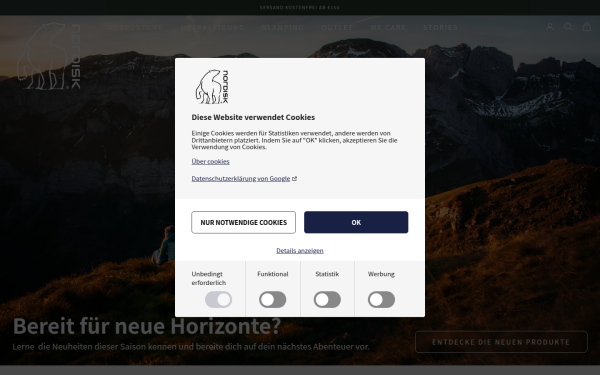Screen dimensions: 600x375
Task: Click the Werbung category label
Action: (381, 274)
